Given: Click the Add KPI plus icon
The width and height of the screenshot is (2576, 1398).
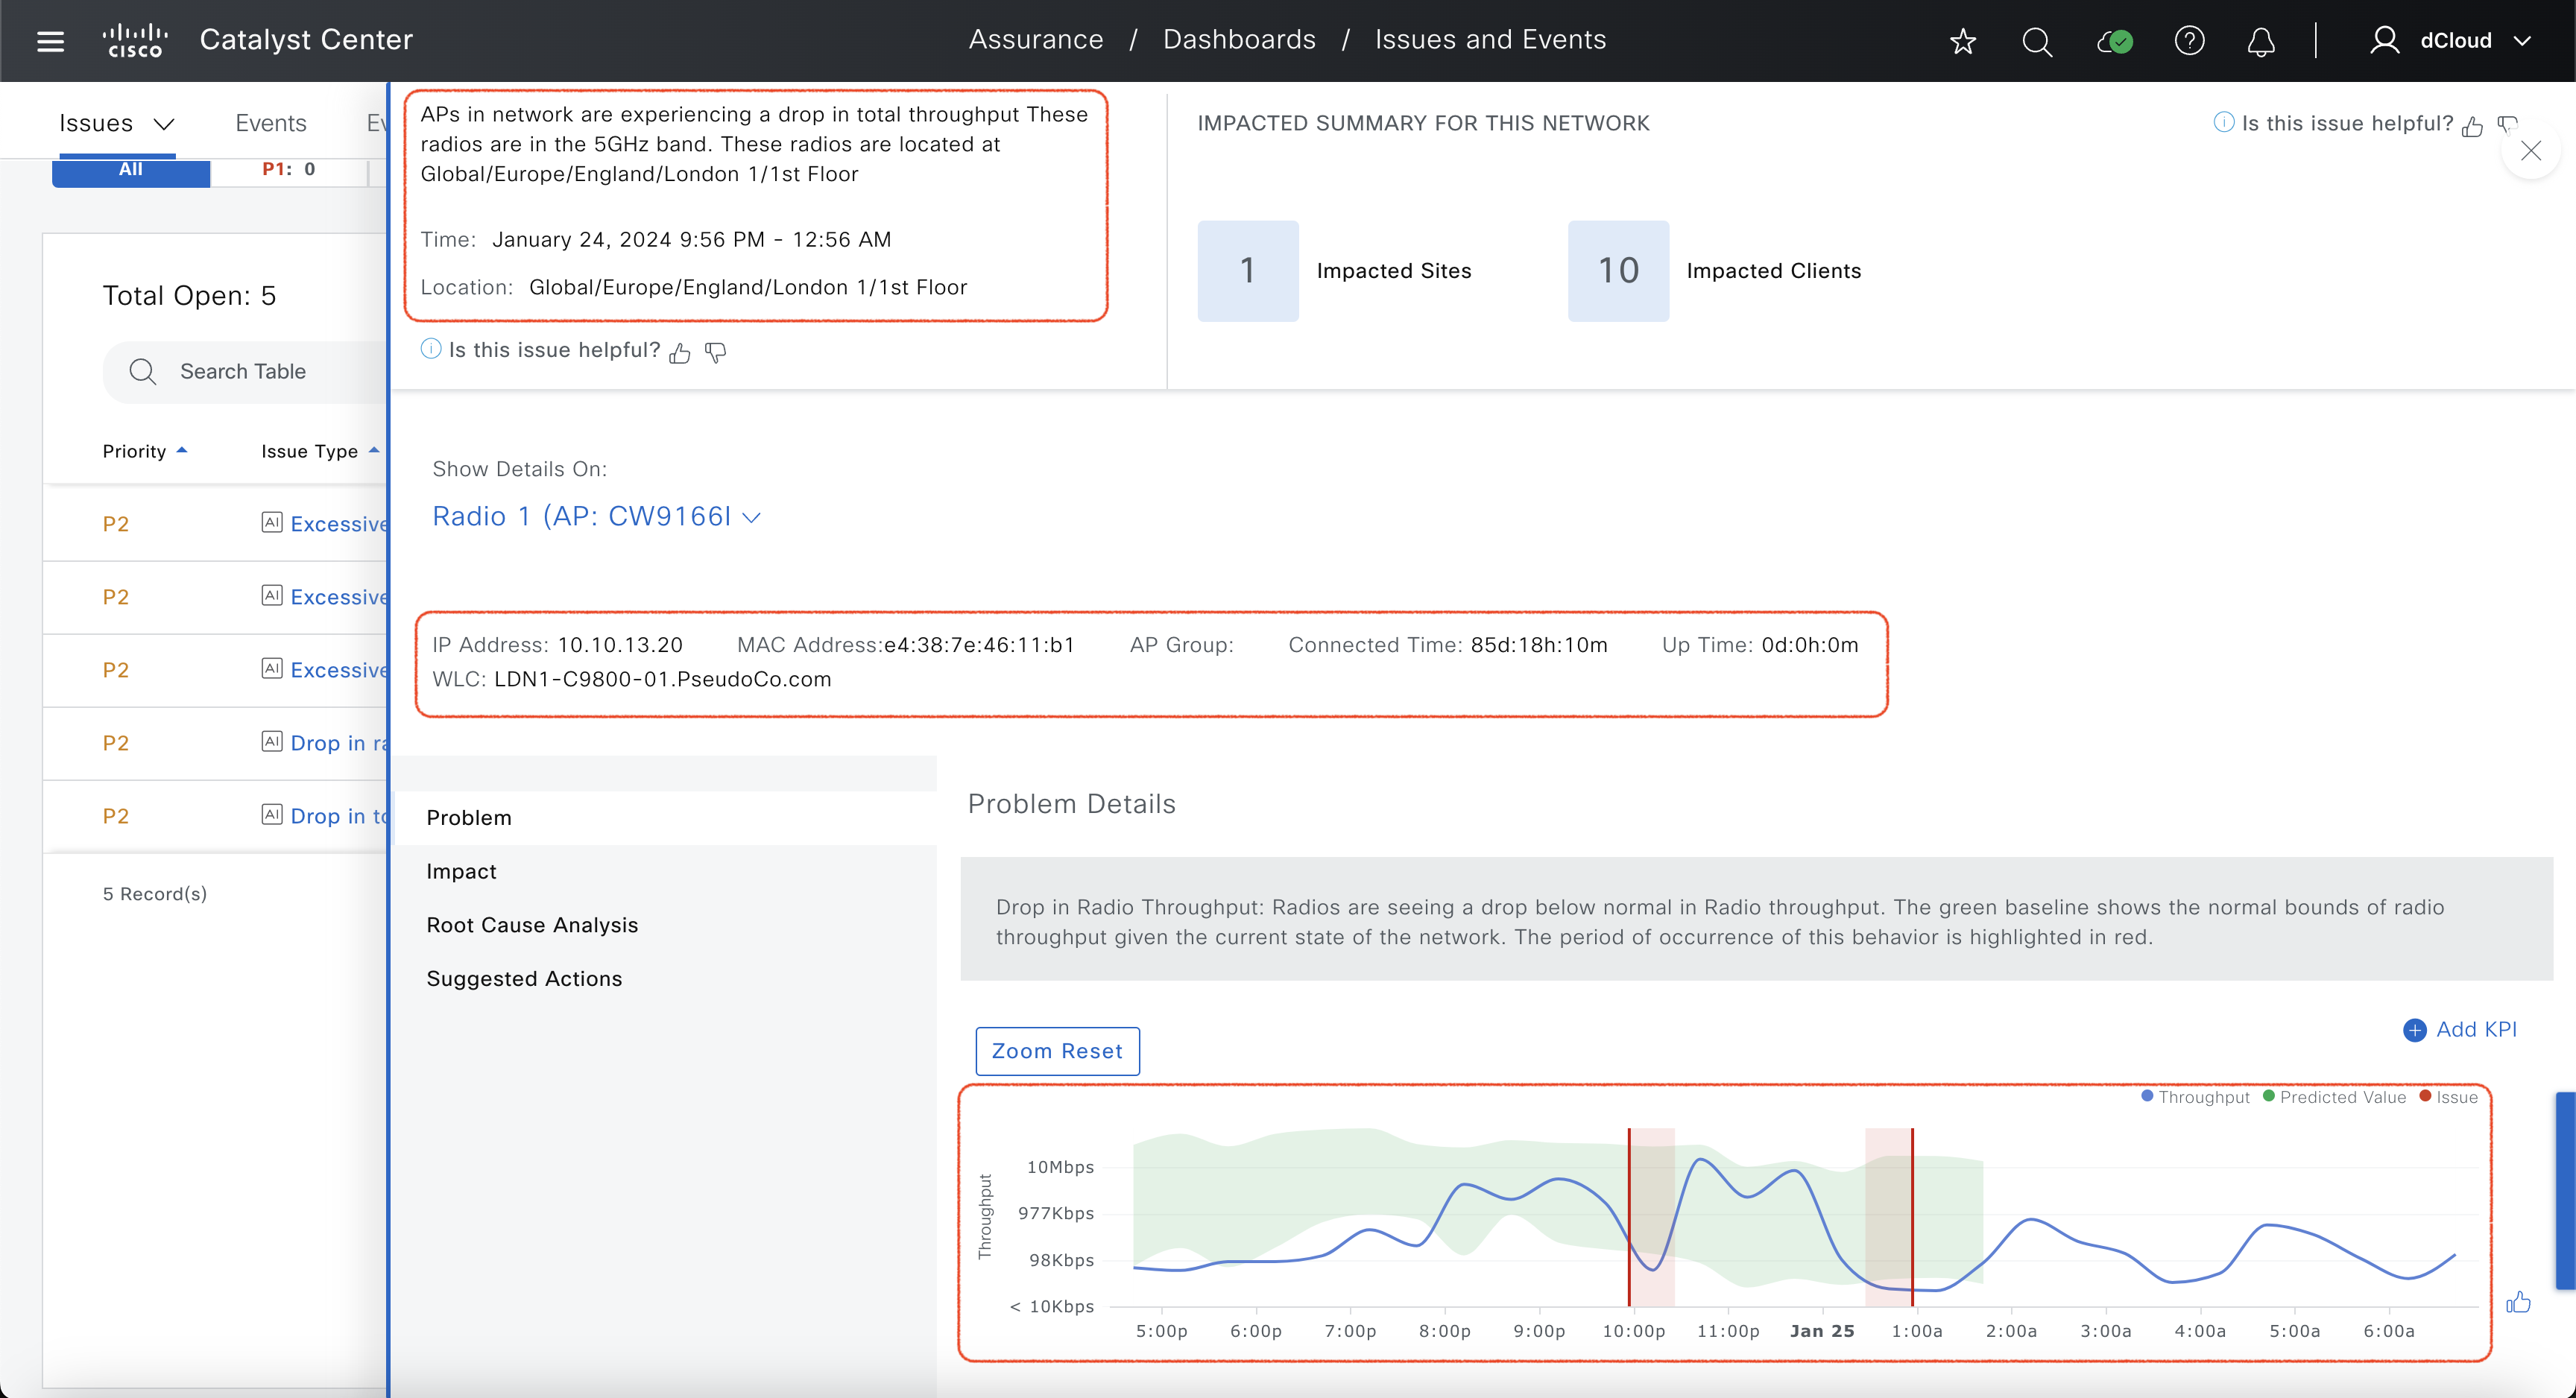Looking at the screenshot, I should (x=2414, y=1030).
